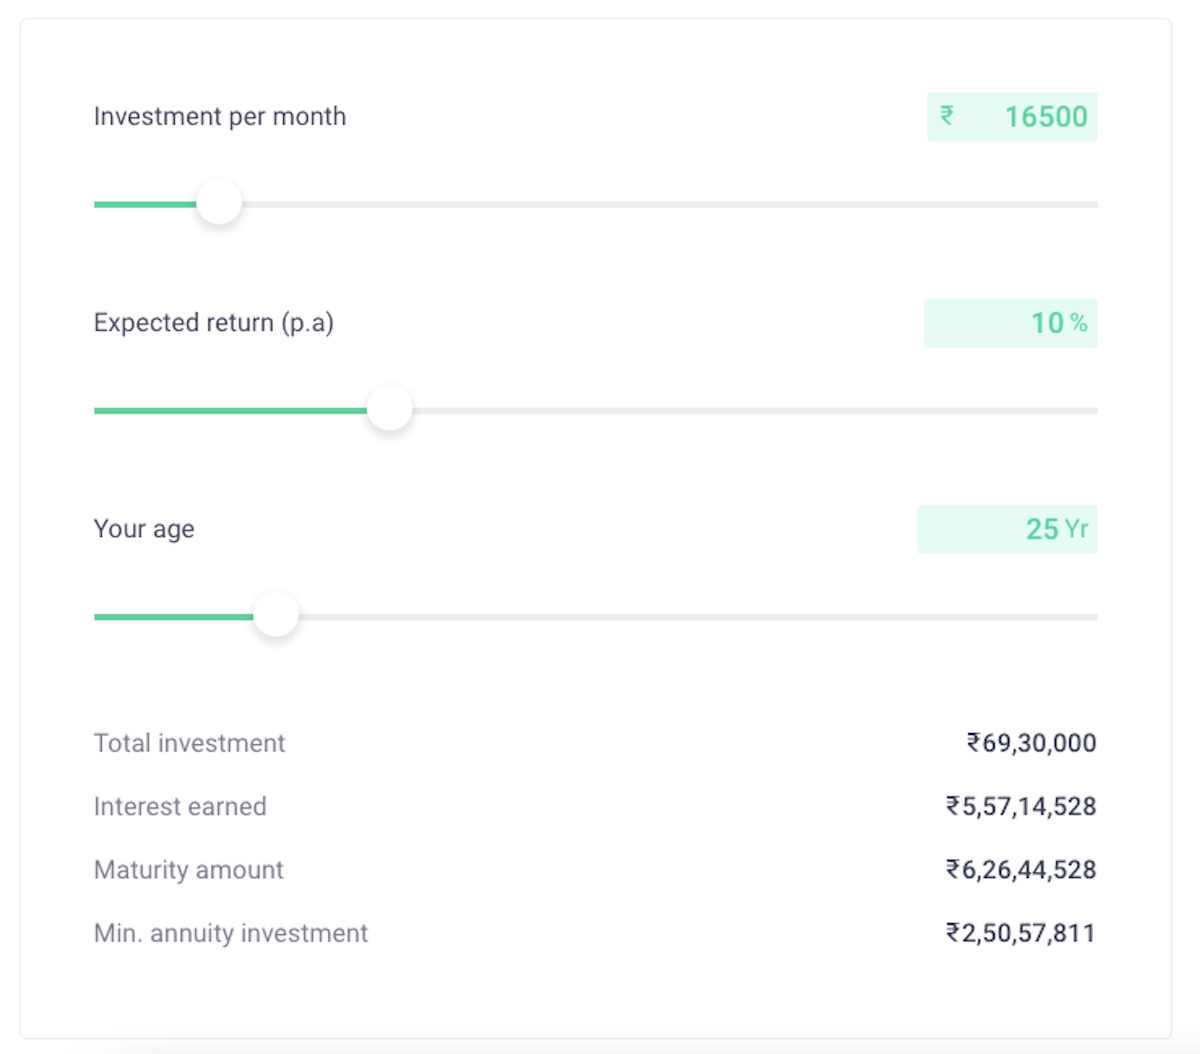The height and width of the screenshot is (1054, 1200).
Task: Select the Maturity amount value ₹6,26,44,528
Action: [x=1021, y=870]
